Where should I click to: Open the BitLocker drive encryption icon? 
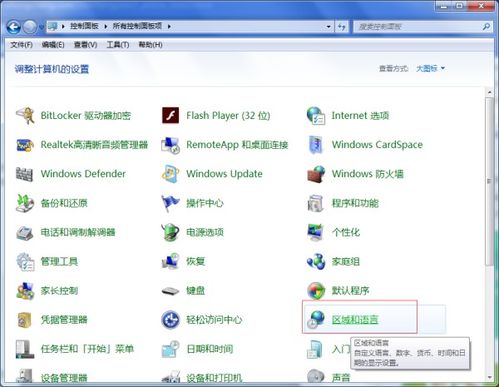(25, 116)
